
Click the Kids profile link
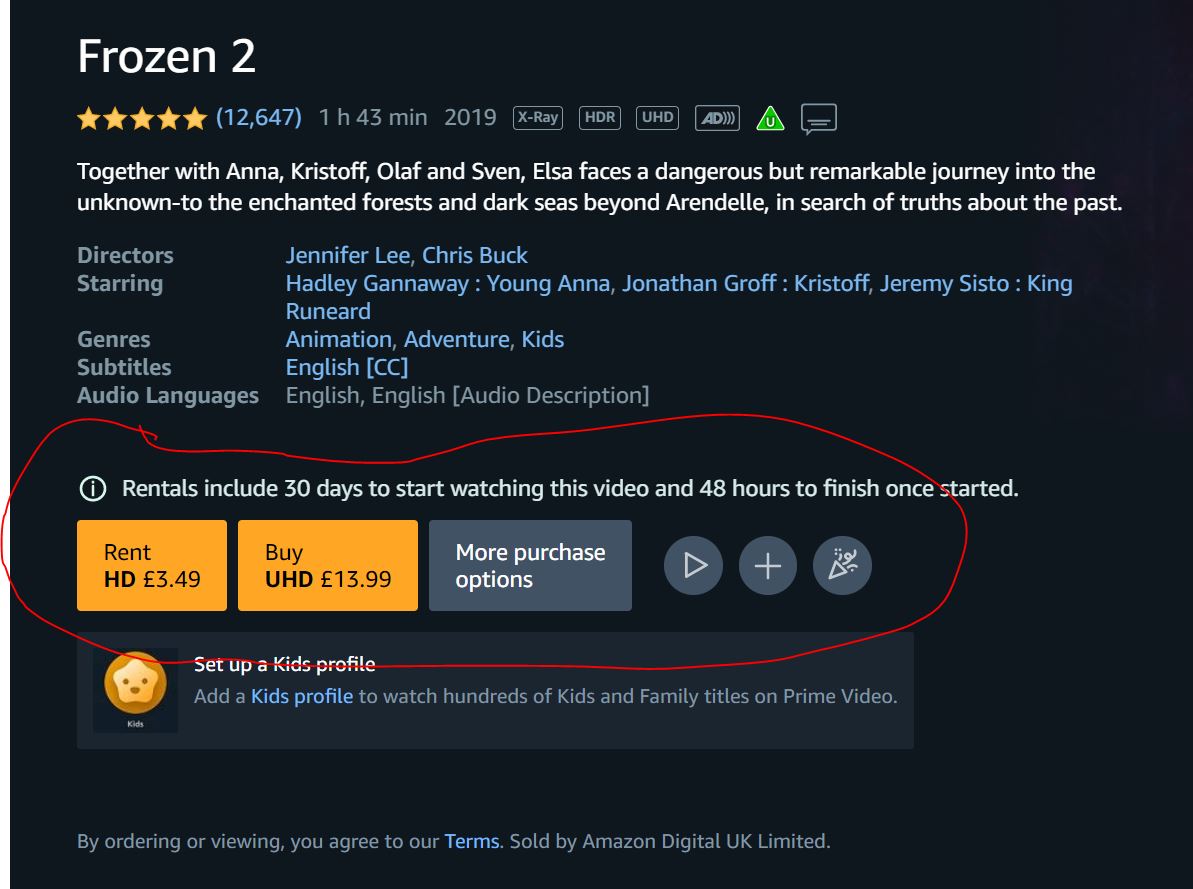pos(302,696)
